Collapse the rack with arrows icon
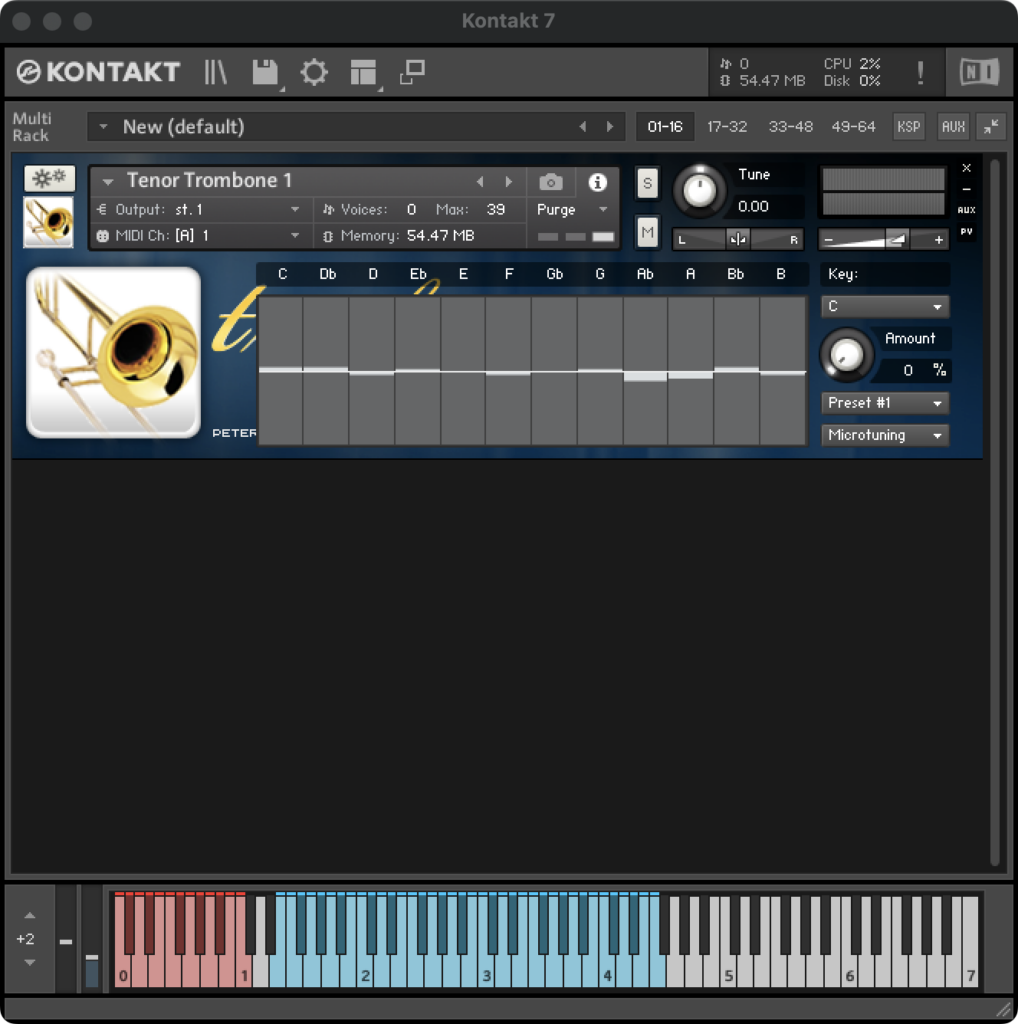Viewport: 1018px width, 1024px height. pos(991,126)
